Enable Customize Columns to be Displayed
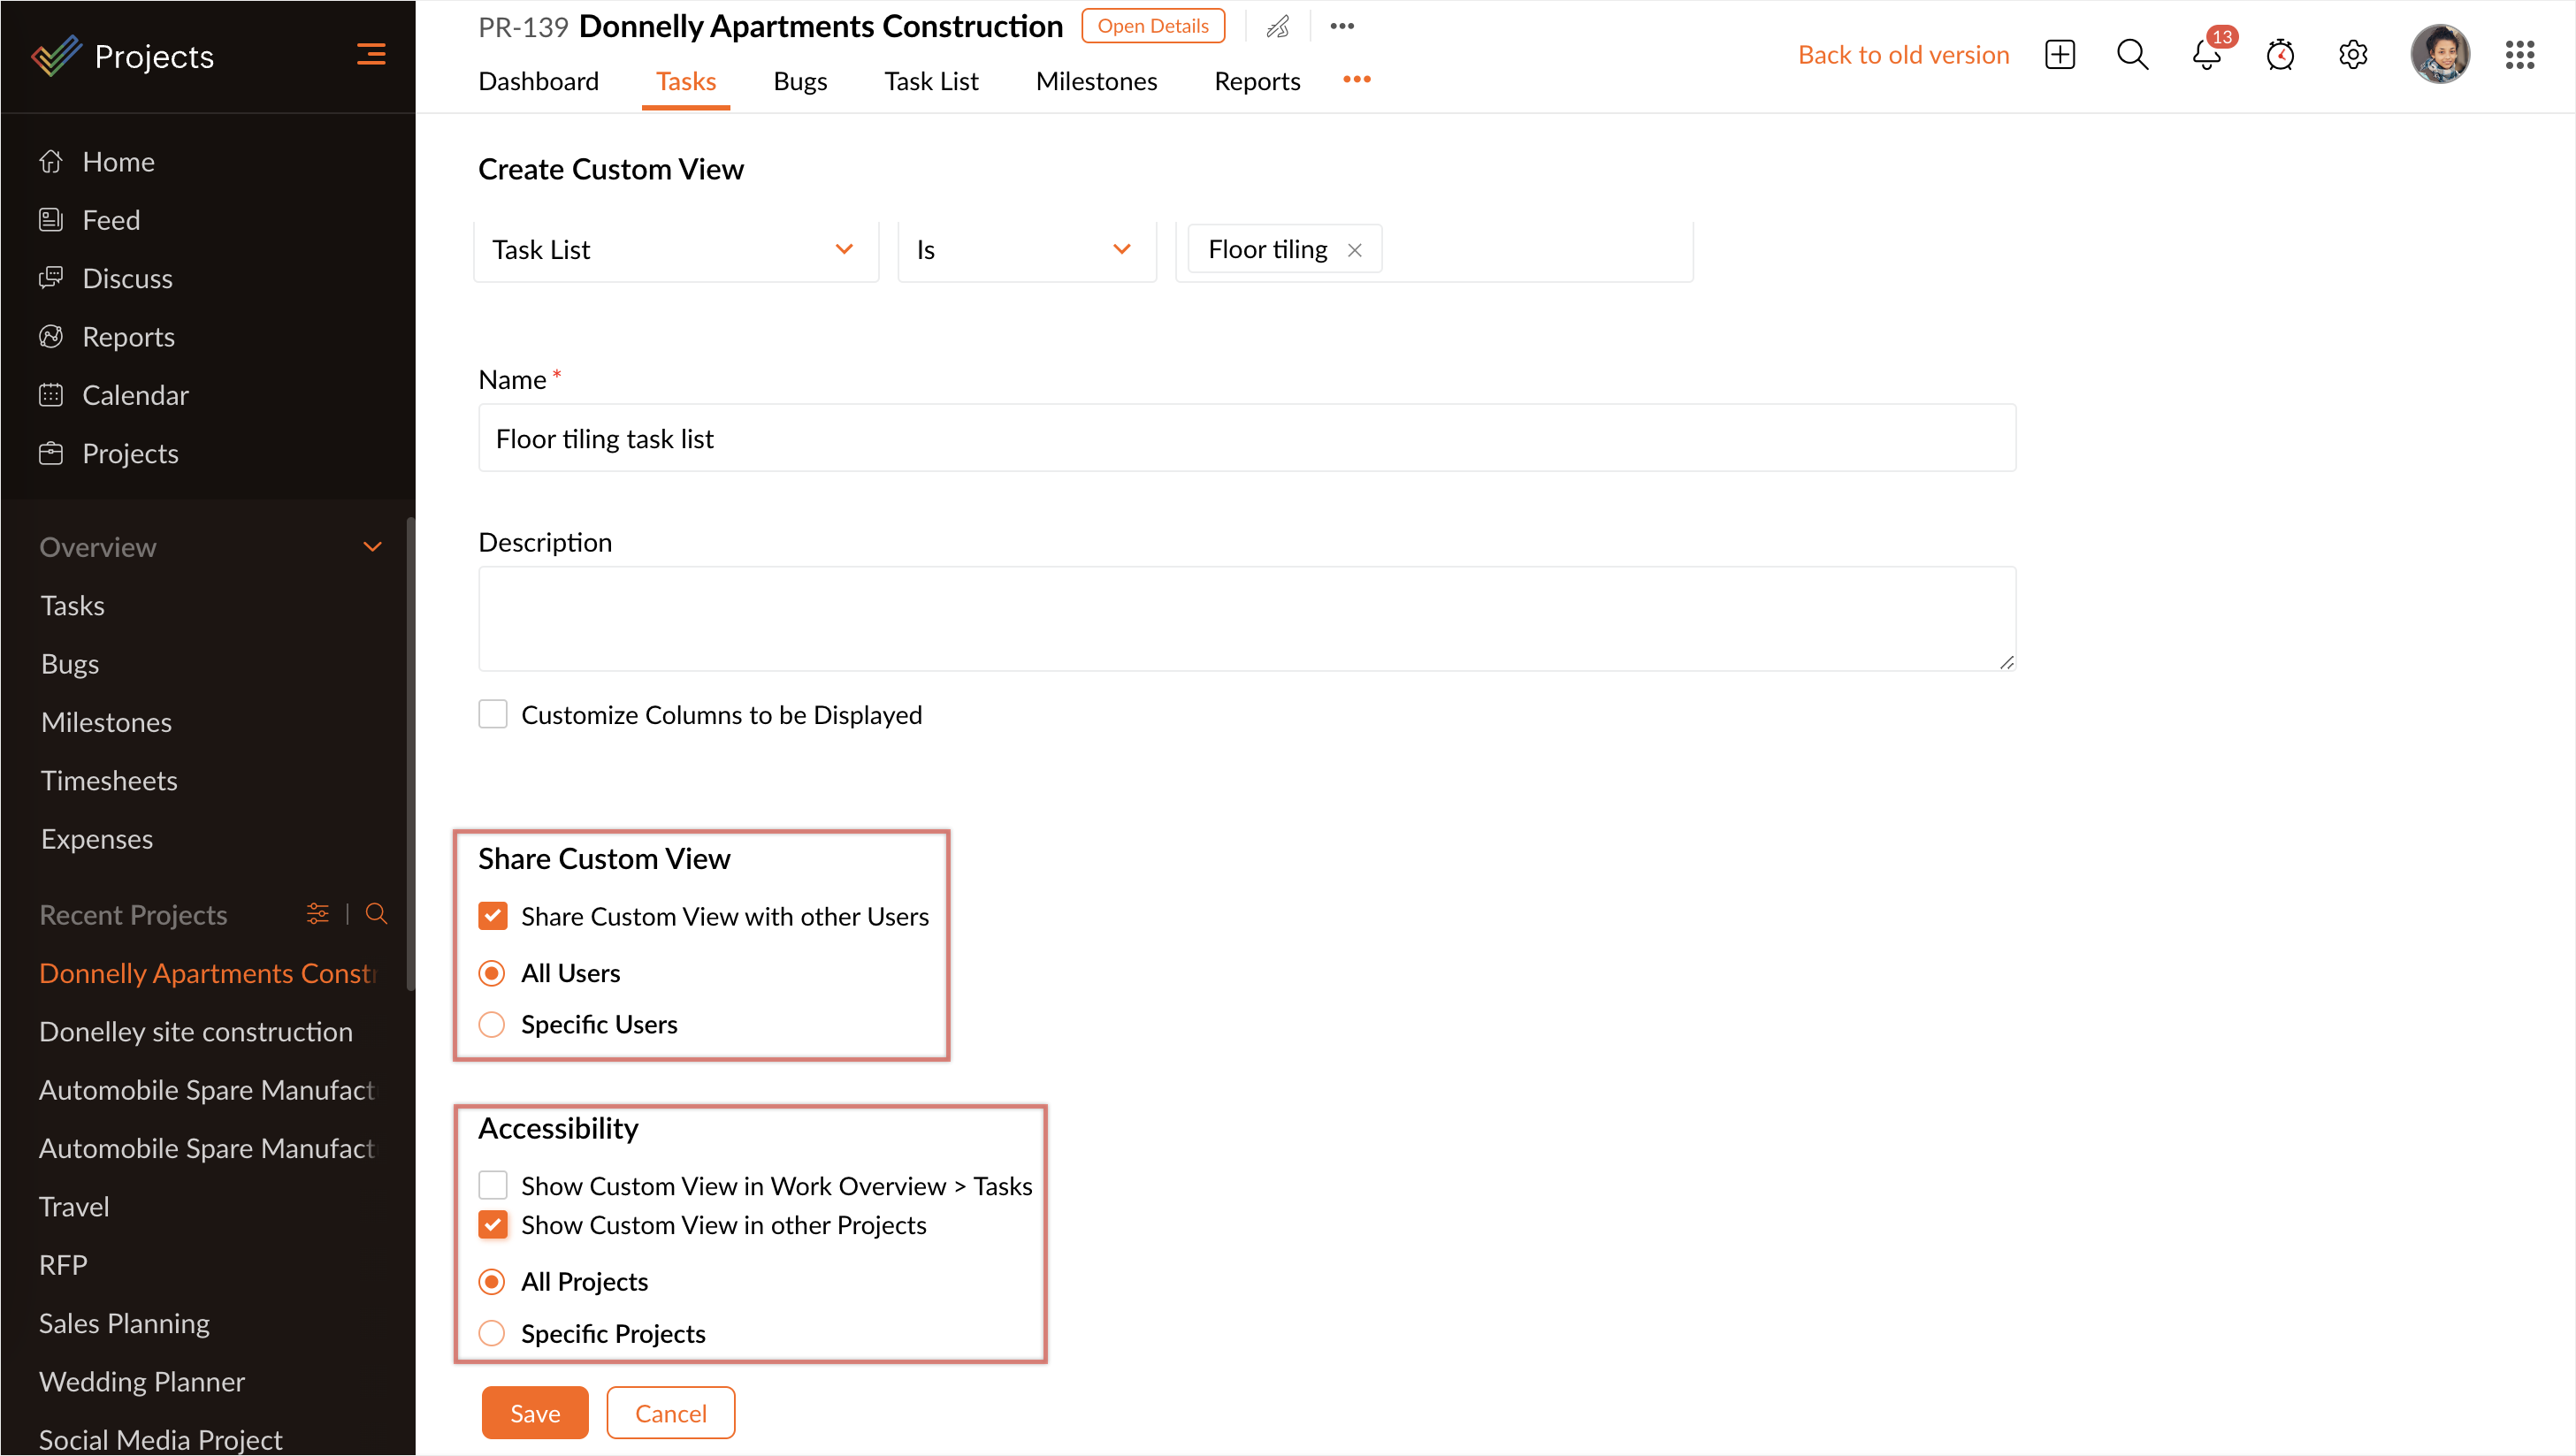The height and width of the screenshot is (1456, 2576). pos(493,714)
